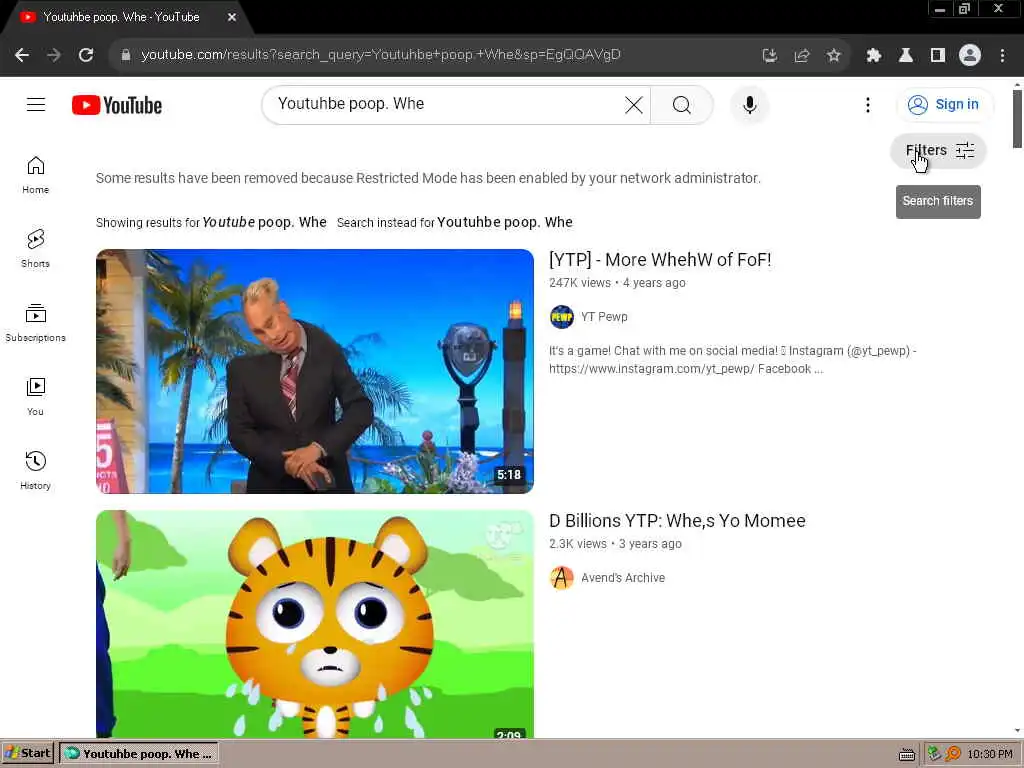Open the YouTube hamburger guide menu

pyautogui.click(x=36, y=104)
